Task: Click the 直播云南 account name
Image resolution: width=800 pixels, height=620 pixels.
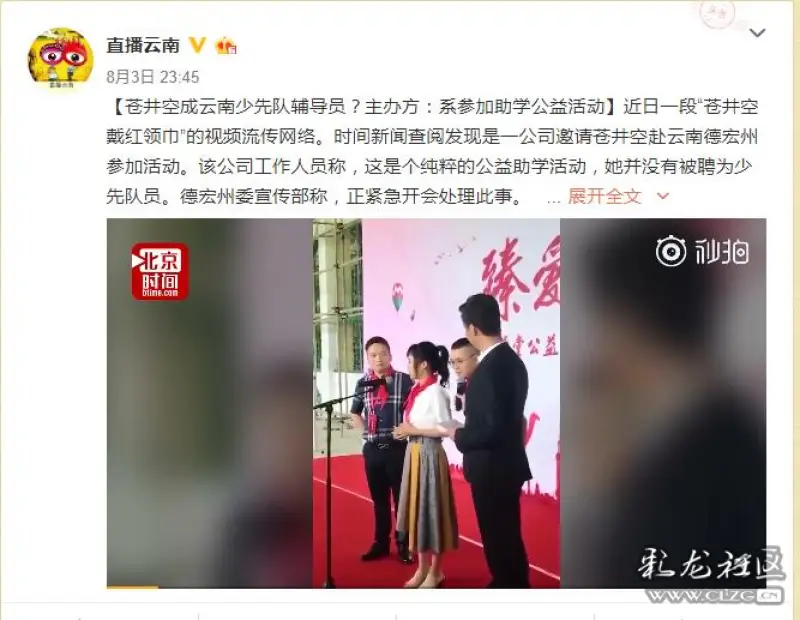Action: tap(143, 45)
